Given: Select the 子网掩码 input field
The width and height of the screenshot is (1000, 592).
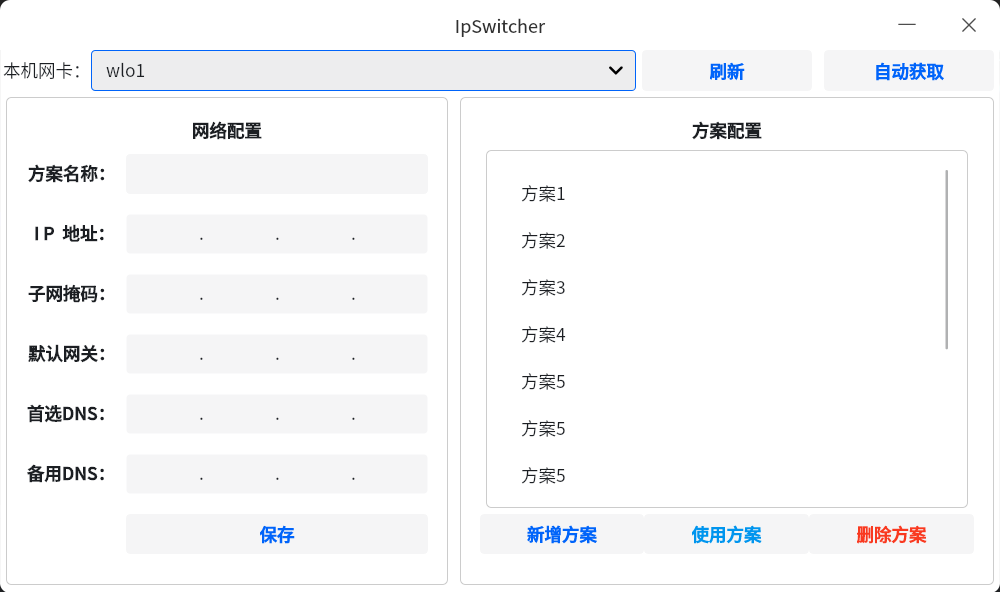Looking at the screenshot, I should [277, 294].
